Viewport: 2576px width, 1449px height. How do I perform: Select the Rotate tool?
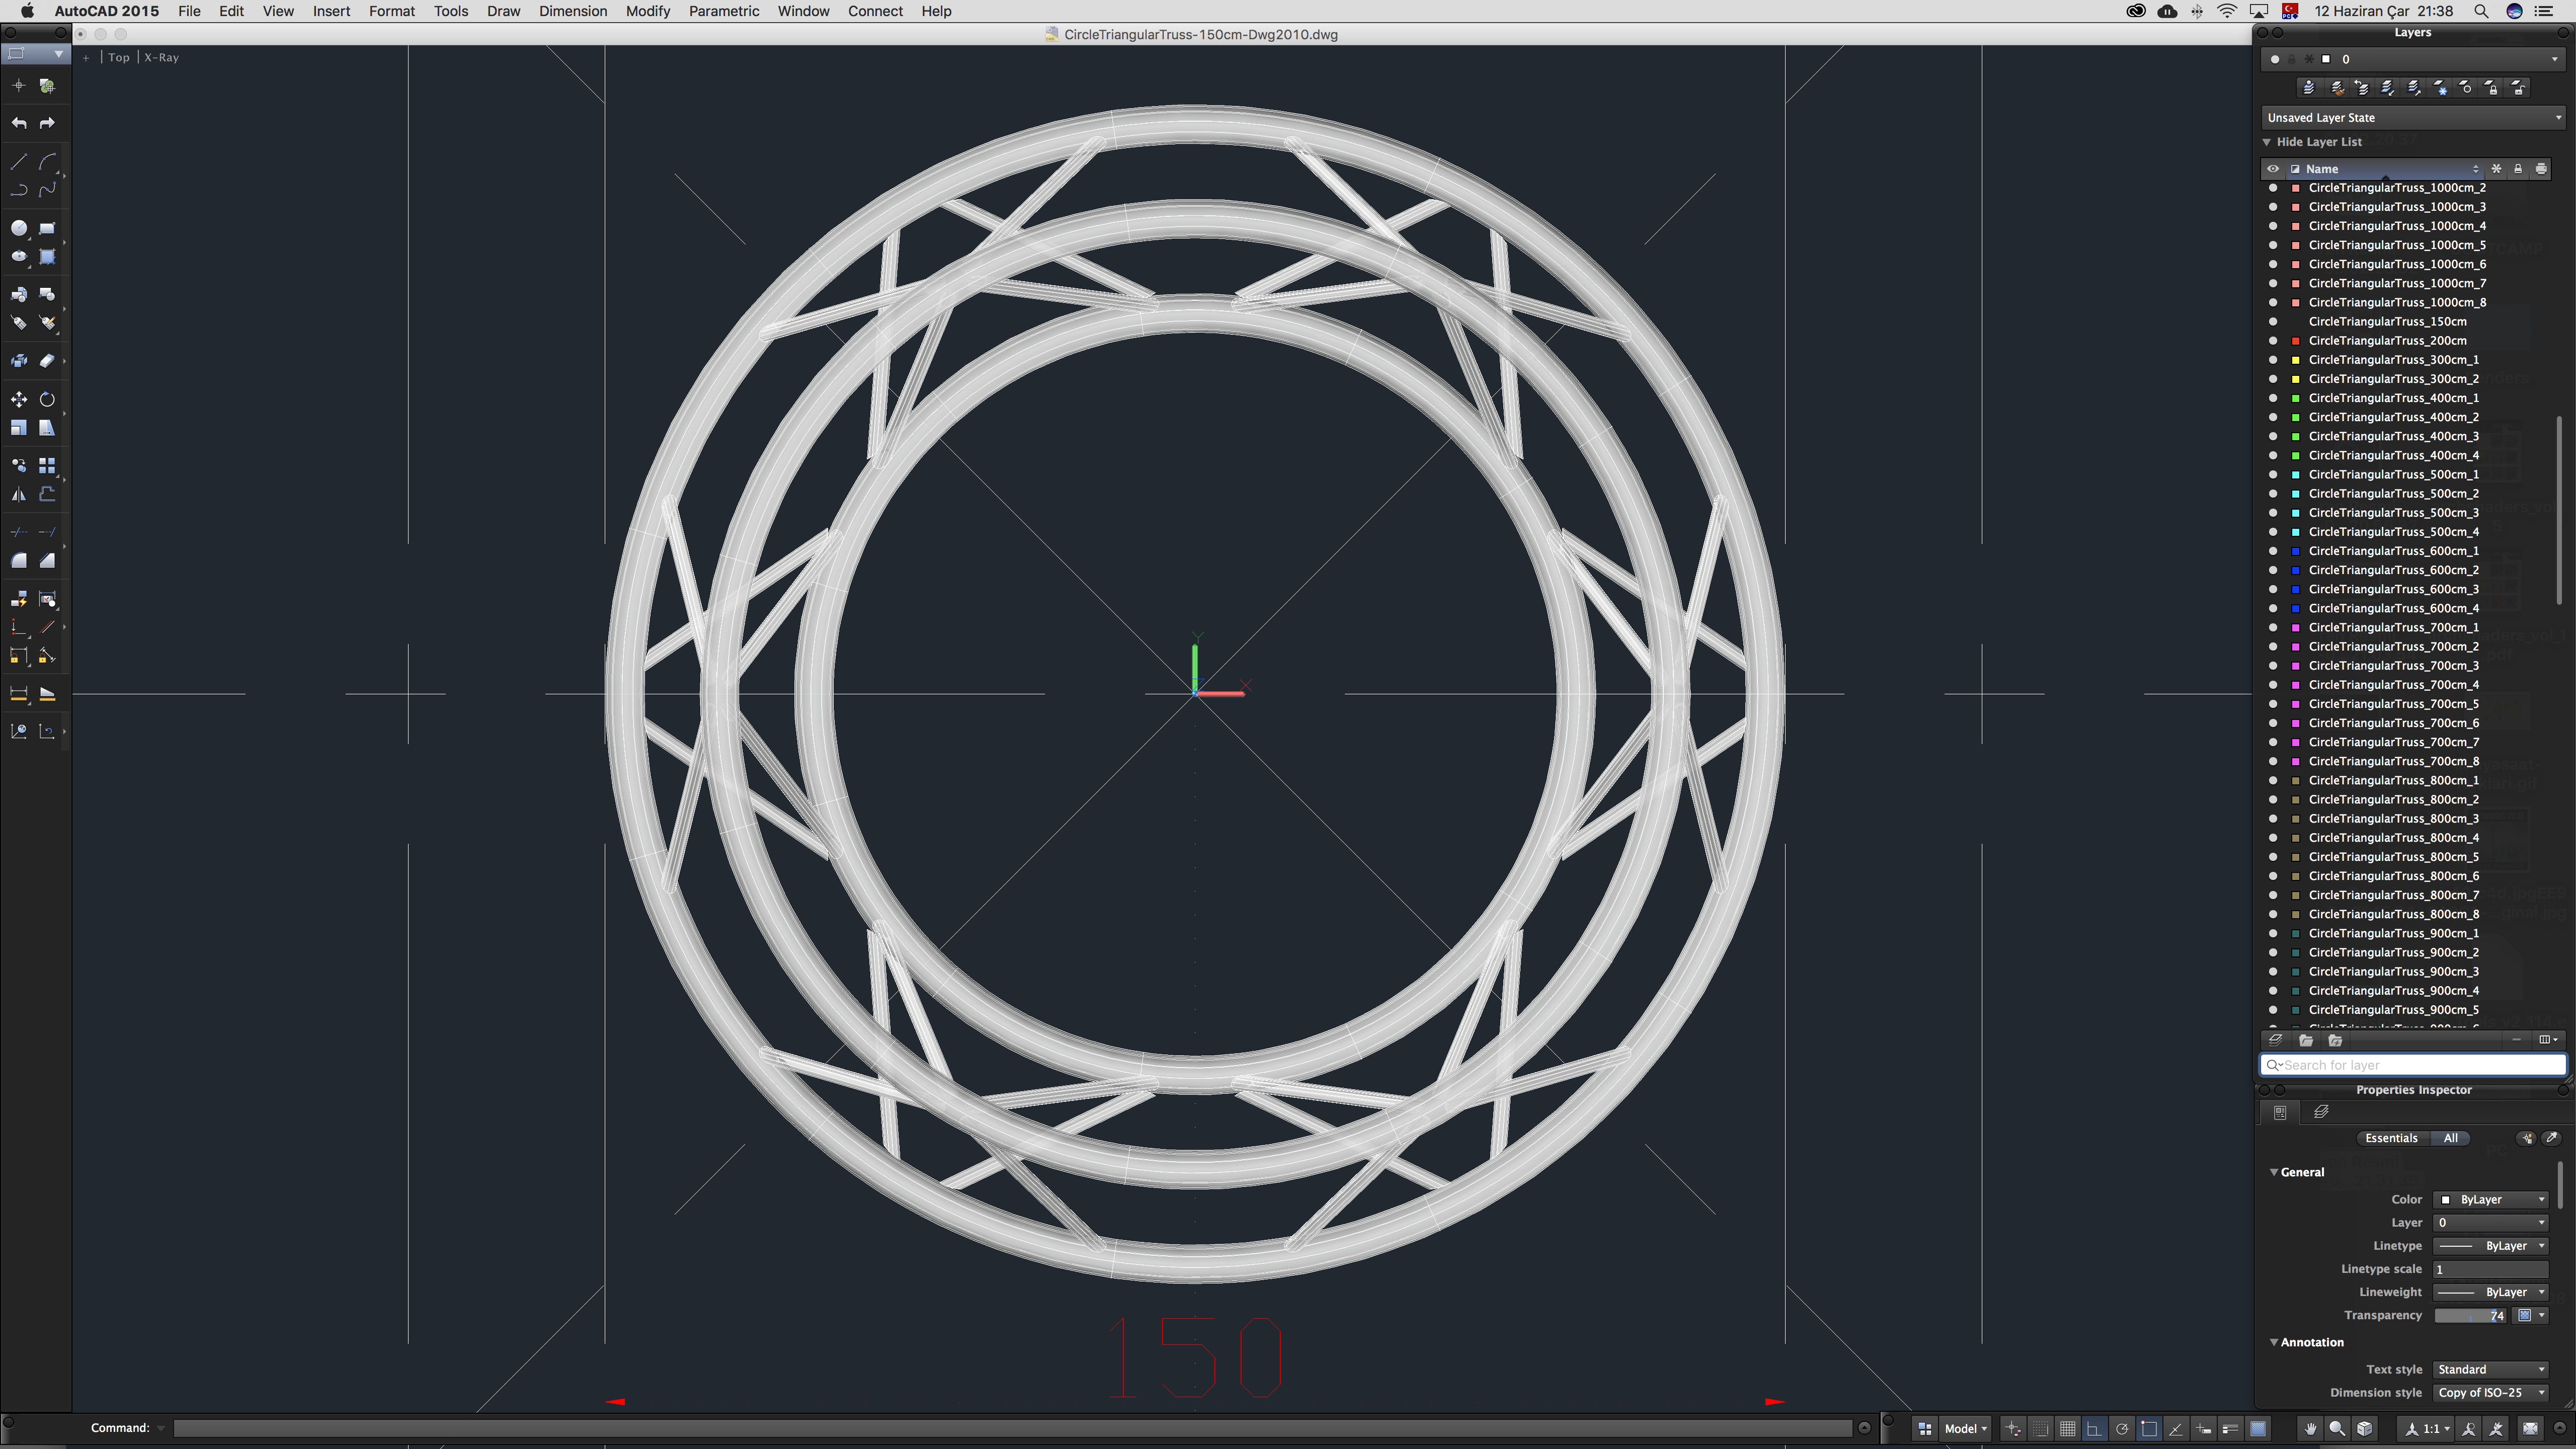pos(47,399)
